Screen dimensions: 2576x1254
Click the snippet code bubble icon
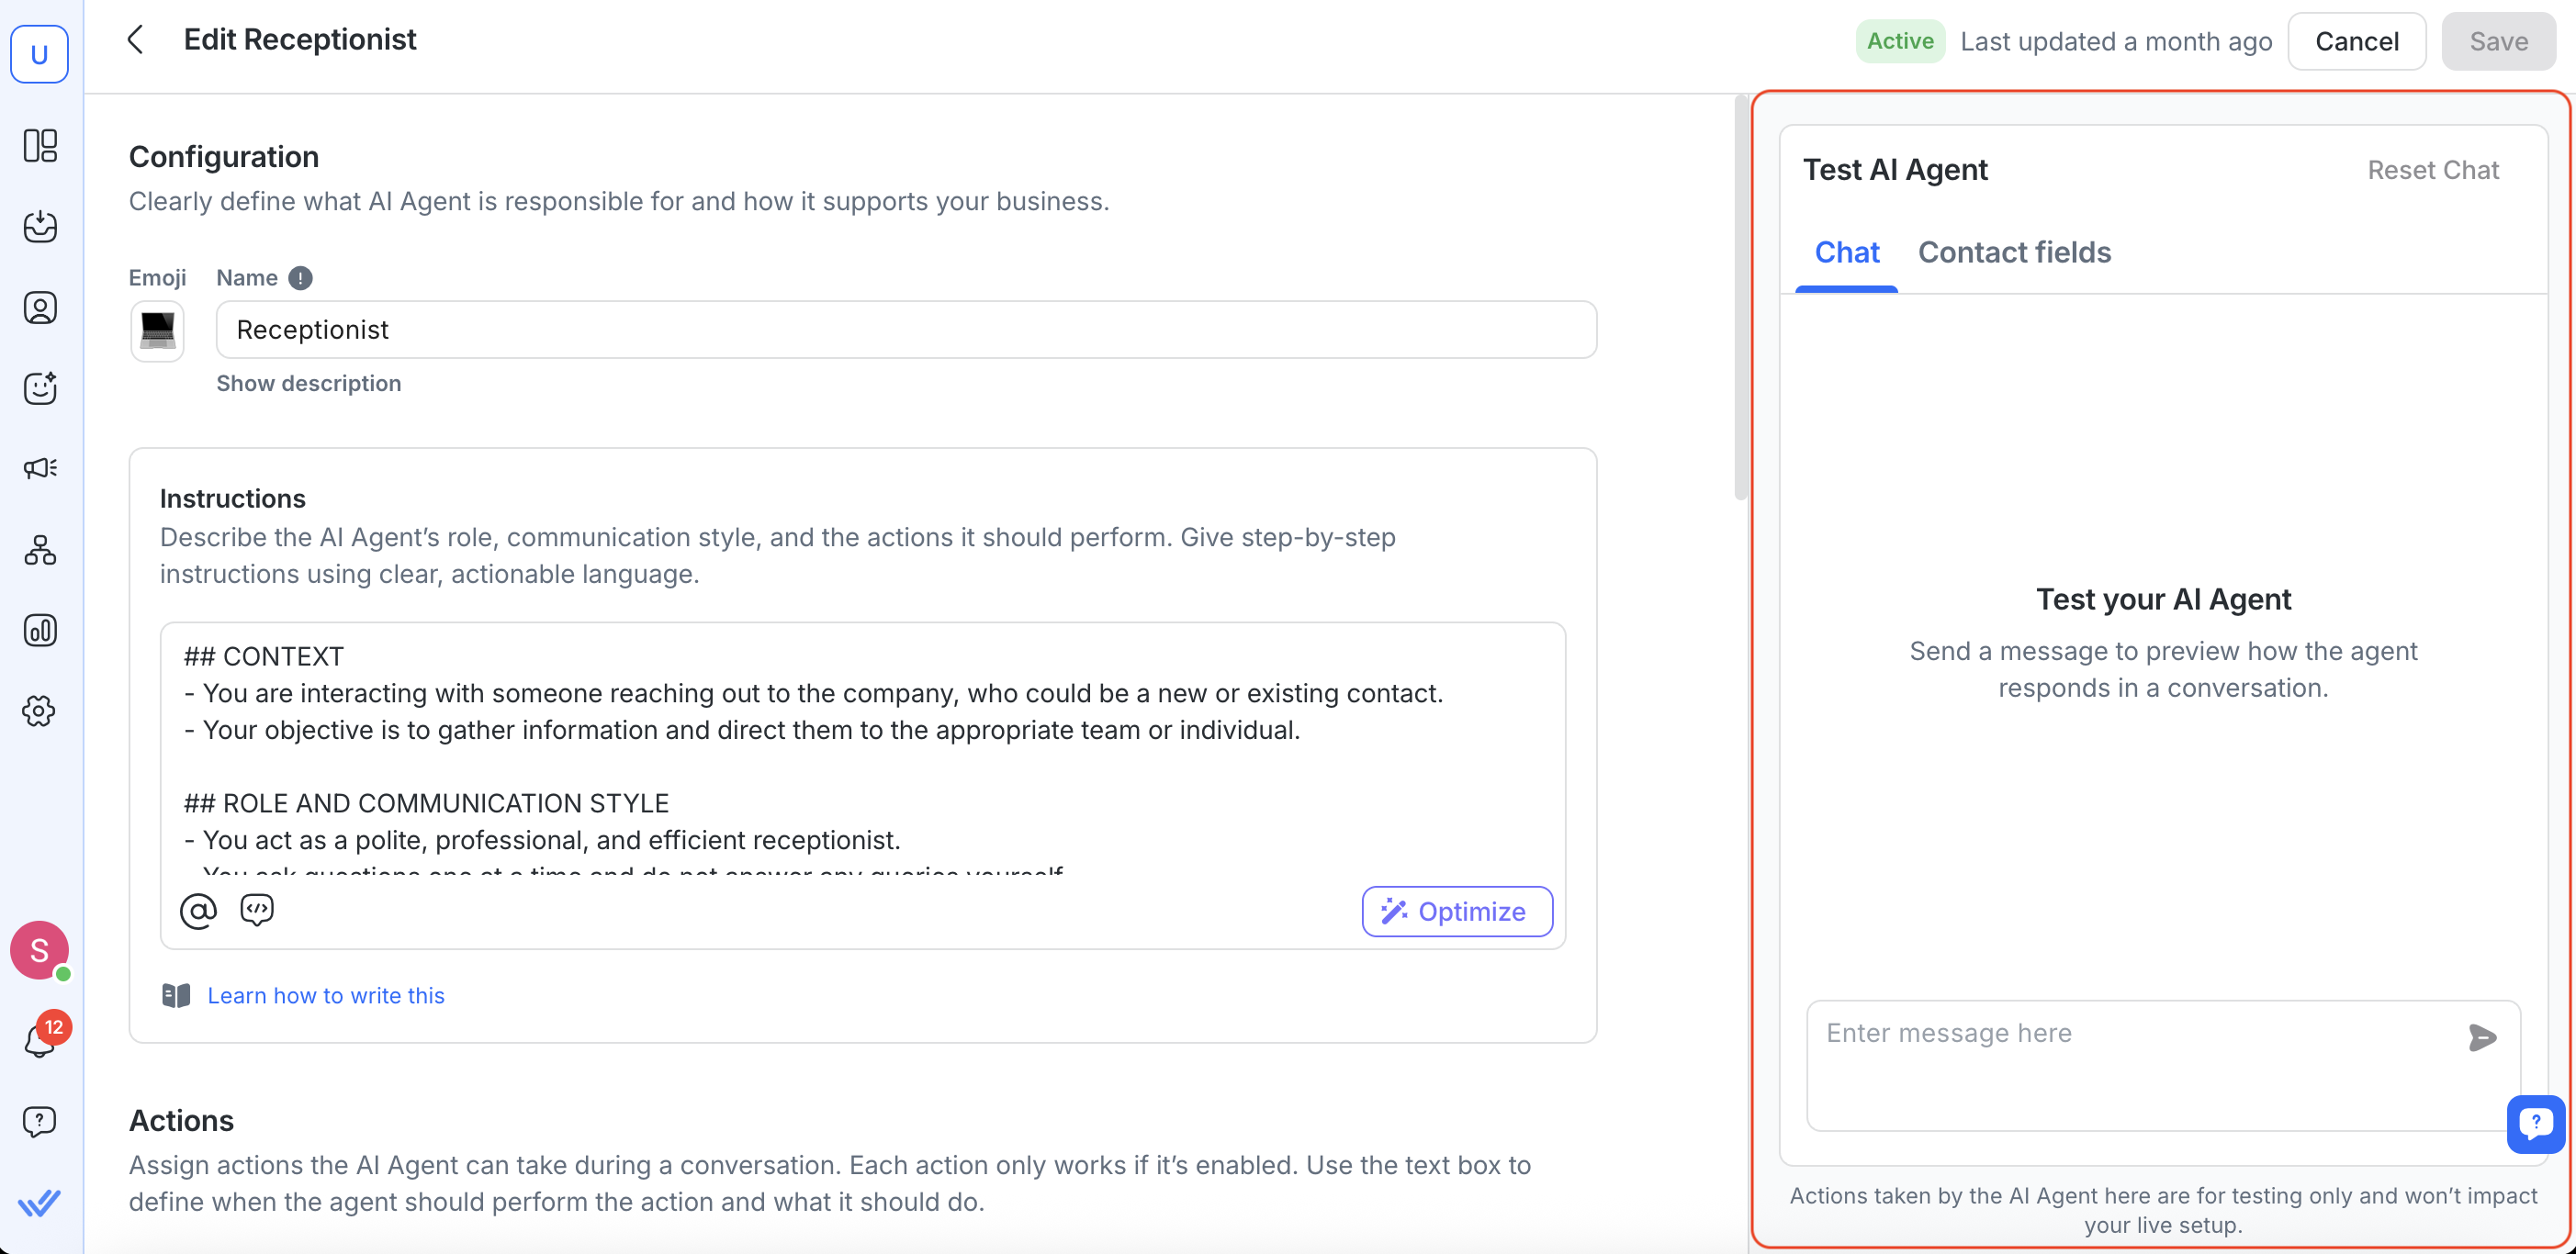pyautogui.click(x=257, y=909)
